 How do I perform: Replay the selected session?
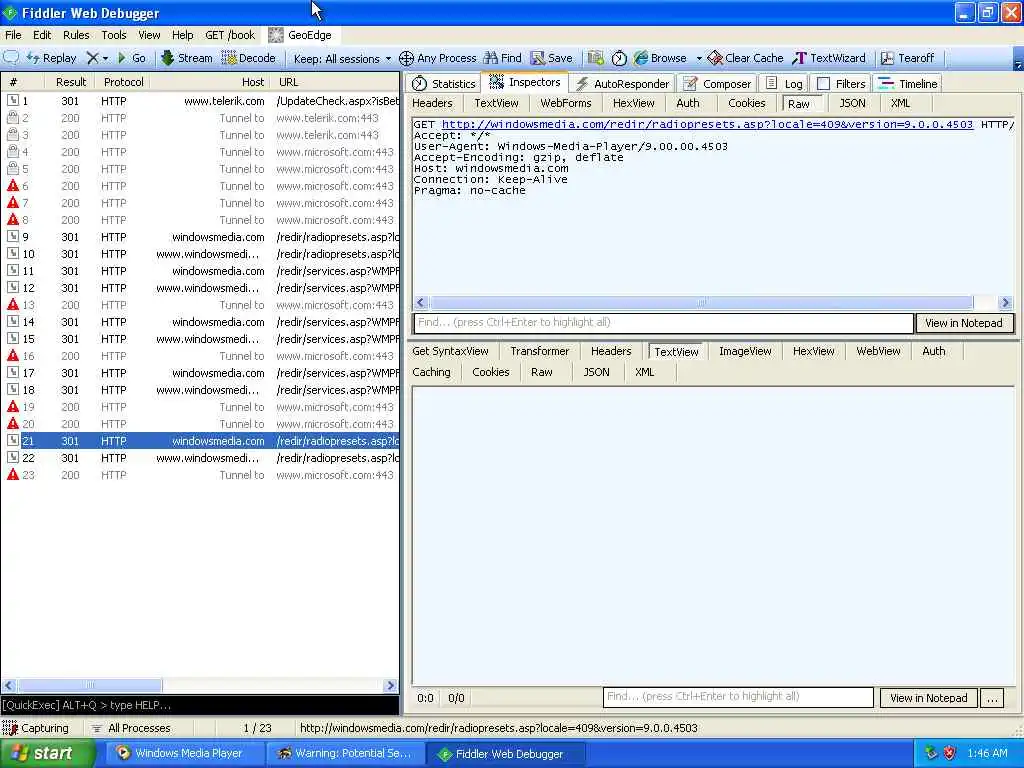coord(52,58)
